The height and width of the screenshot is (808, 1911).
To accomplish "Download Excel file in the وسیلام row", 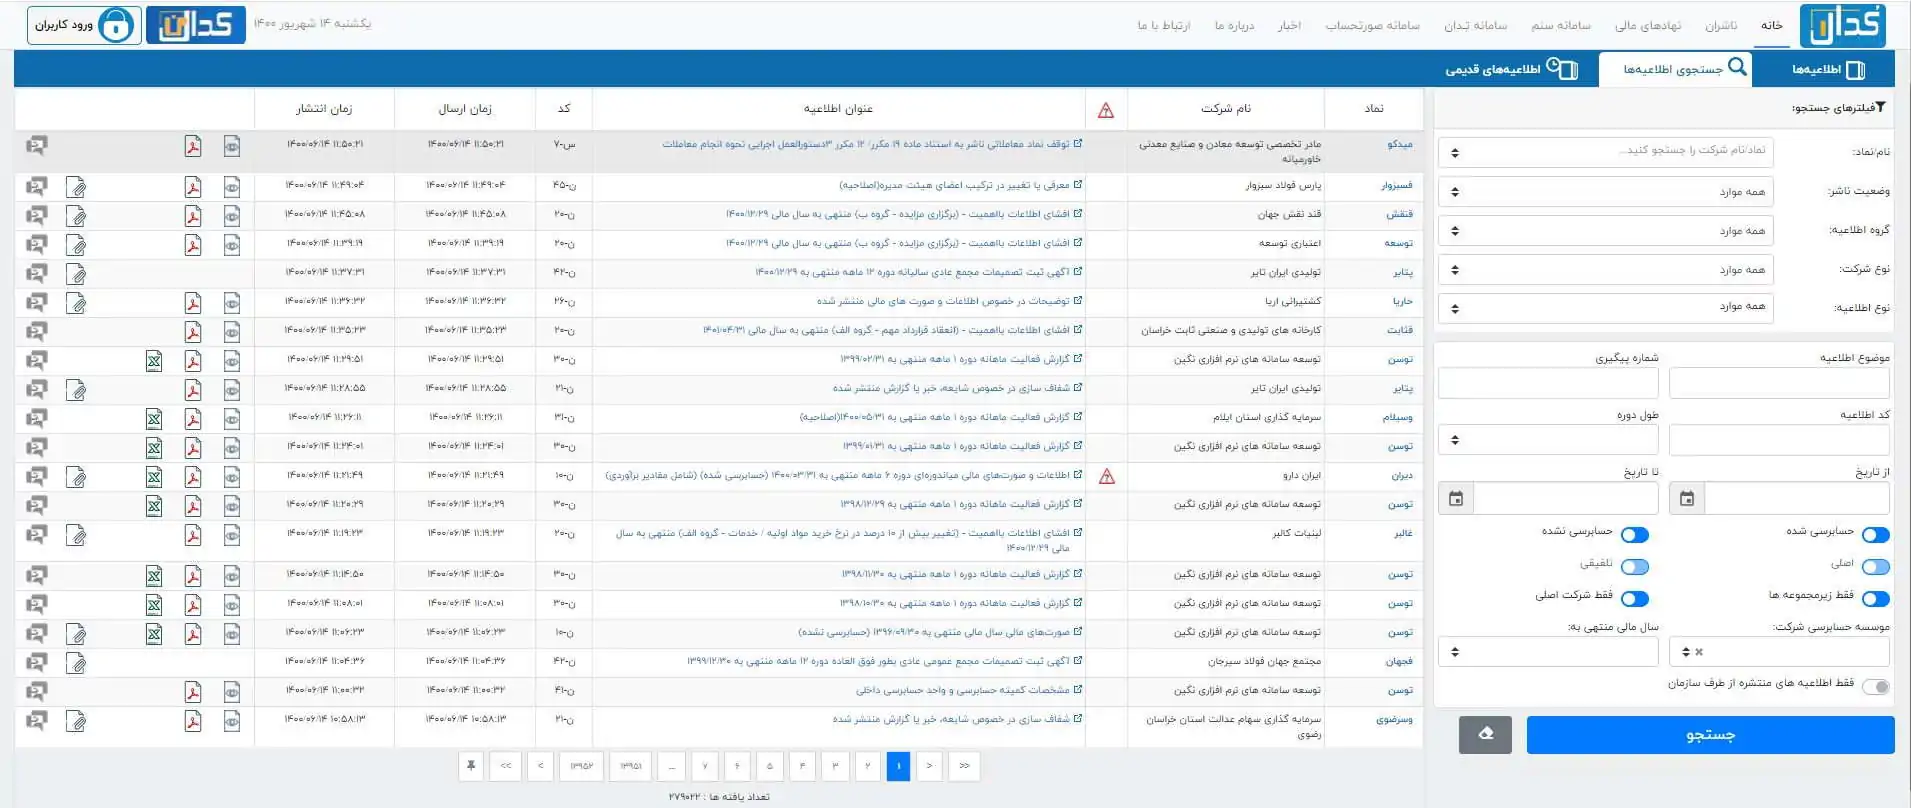I will pyautogui.click(x=154, y=419).
